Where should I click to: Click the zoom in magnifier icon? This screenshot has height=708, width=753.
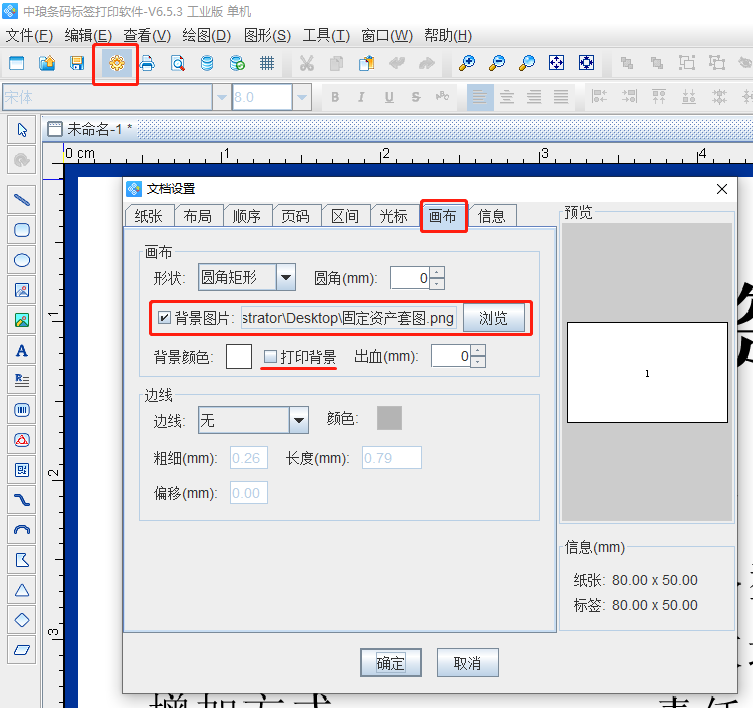coord(466,64)
